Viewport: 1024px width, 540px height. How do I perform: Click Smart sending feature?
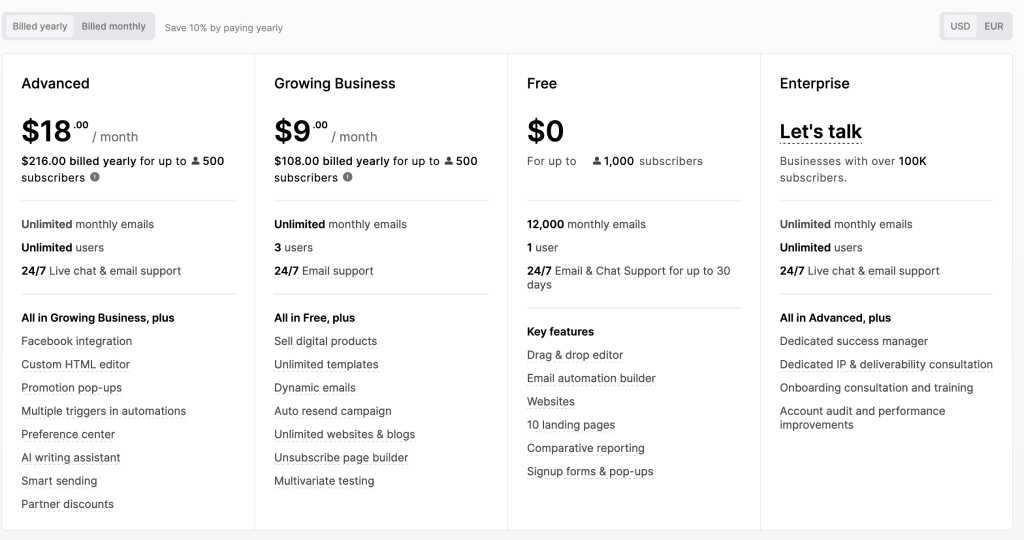[x=59, y=481]
